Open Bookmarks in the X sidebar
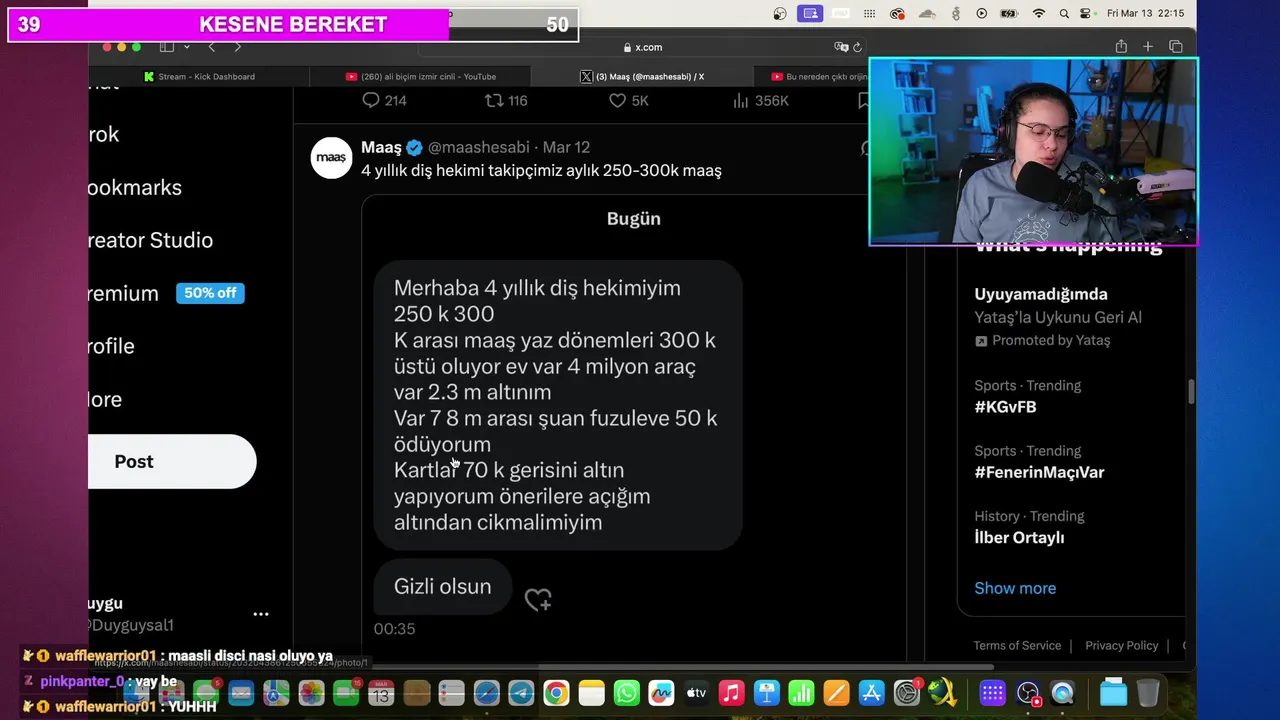1280x720 pixels. [x=135, y=188]
